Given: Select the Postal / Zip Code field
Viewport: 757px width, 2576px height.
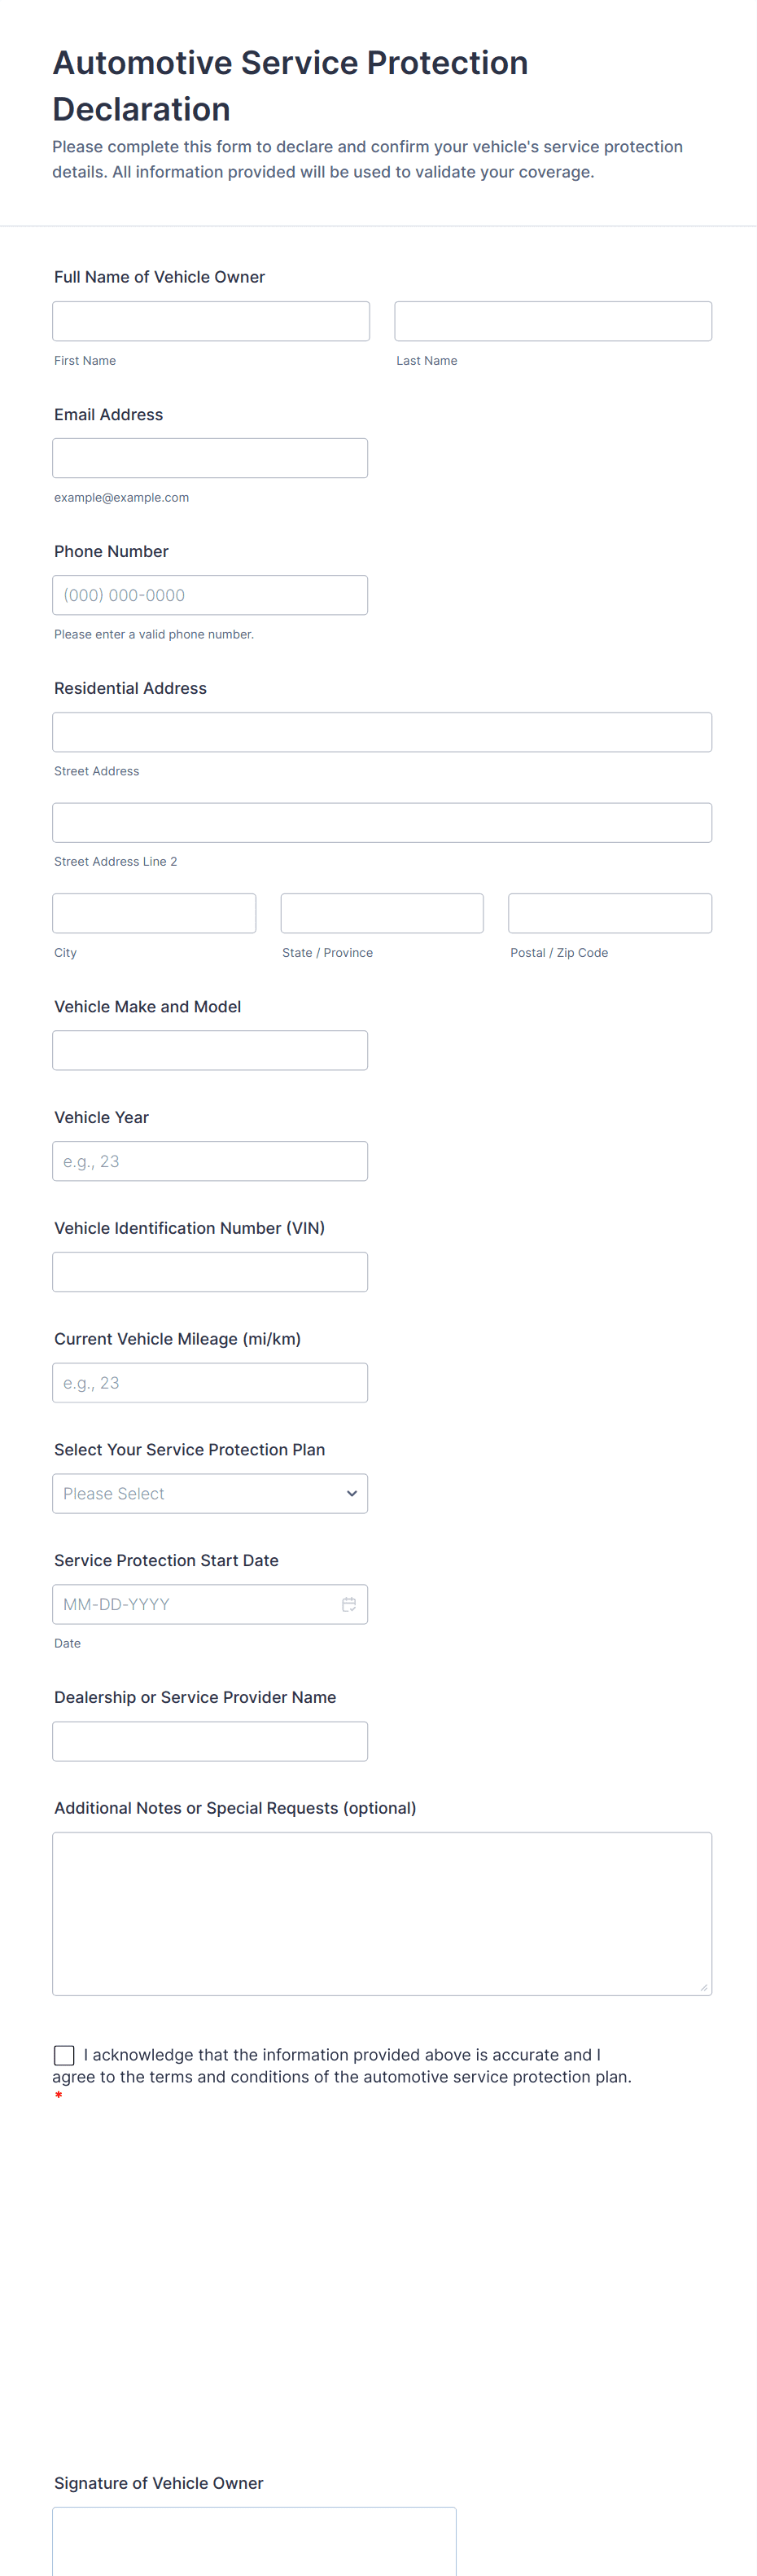Looking at the screenshot, I should tap(610, 913).
